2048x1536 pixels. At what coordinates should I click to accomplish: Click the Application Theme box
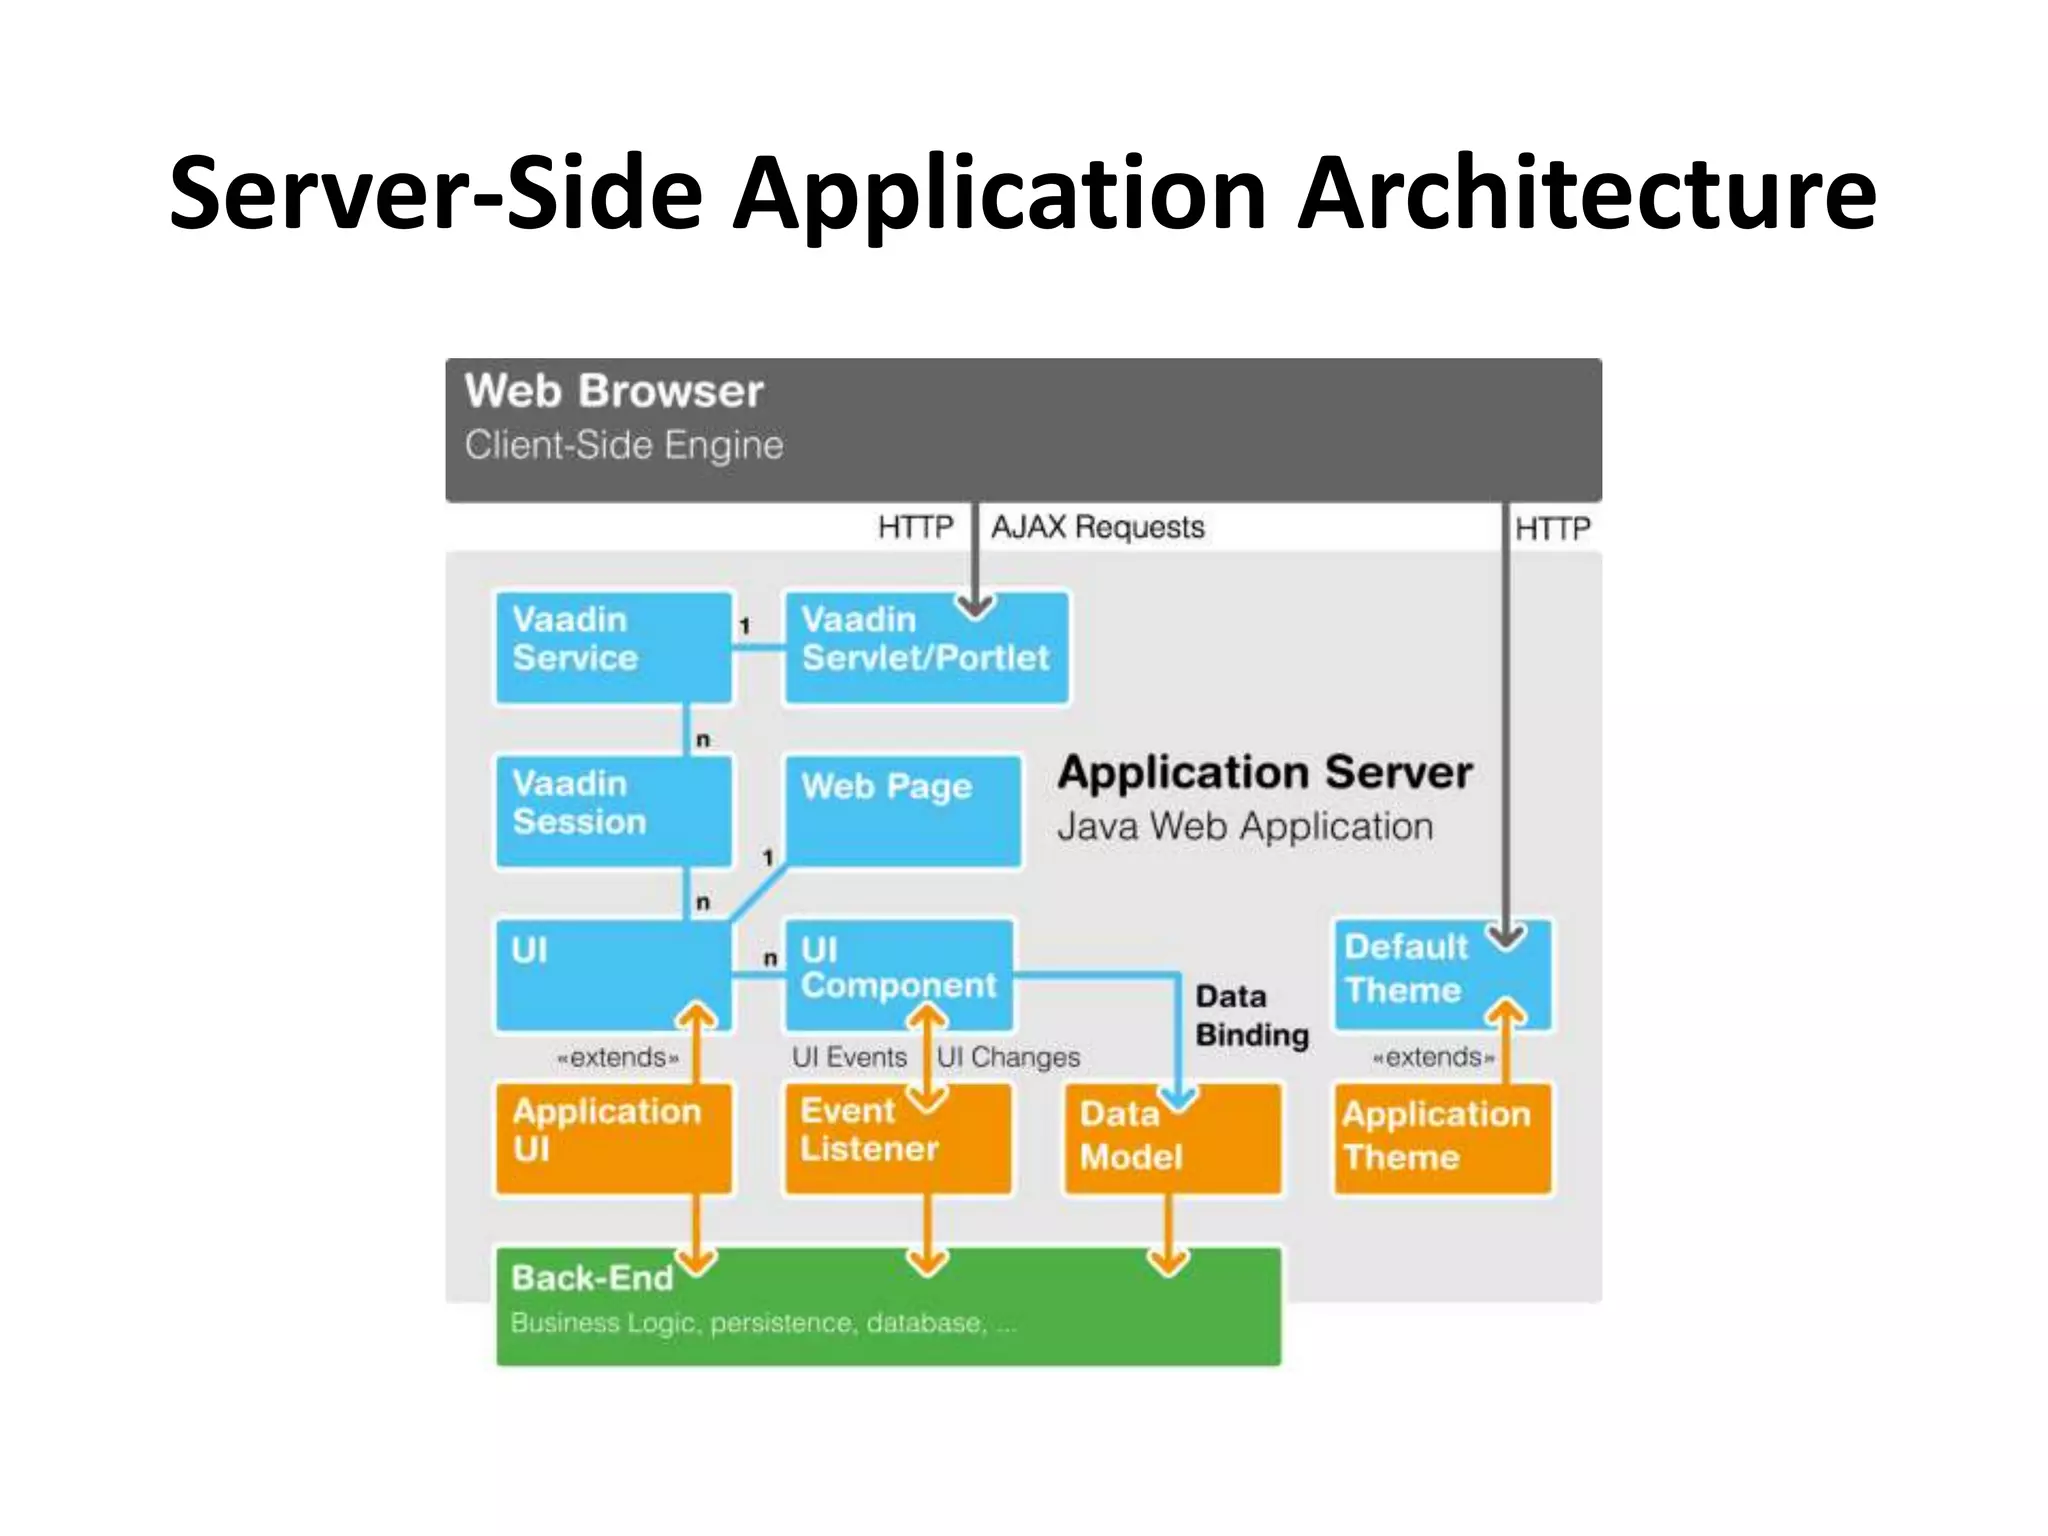(1441, 1138)
